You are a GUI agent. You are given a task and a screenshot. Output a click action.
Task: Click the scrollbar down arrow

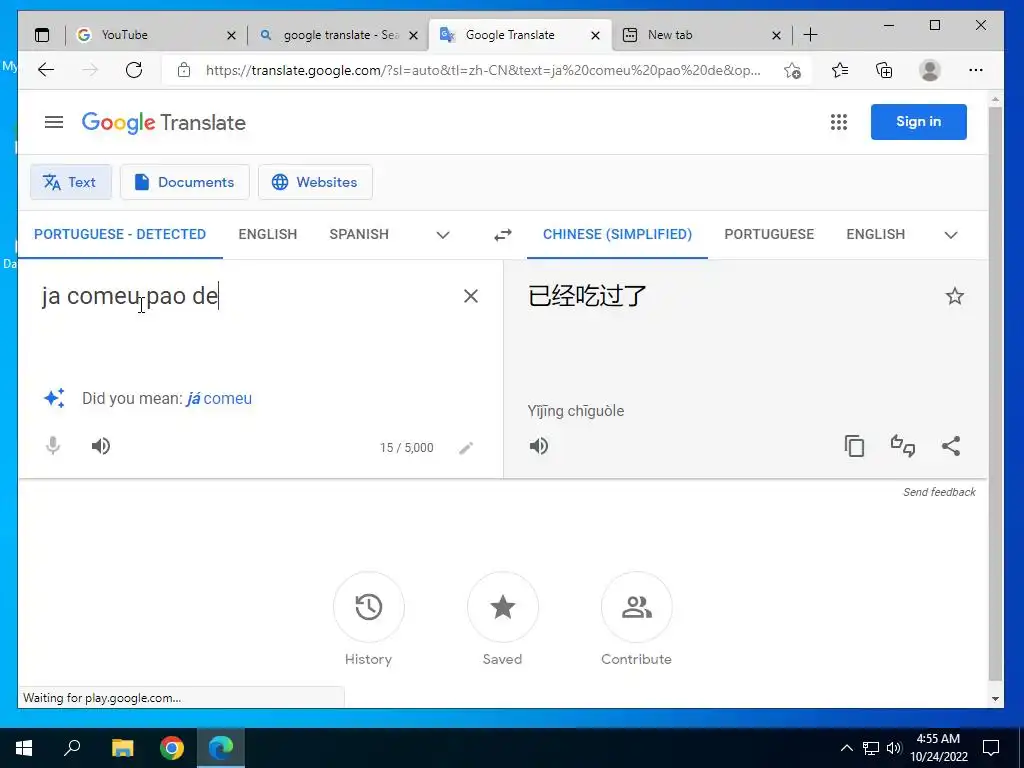995,699
